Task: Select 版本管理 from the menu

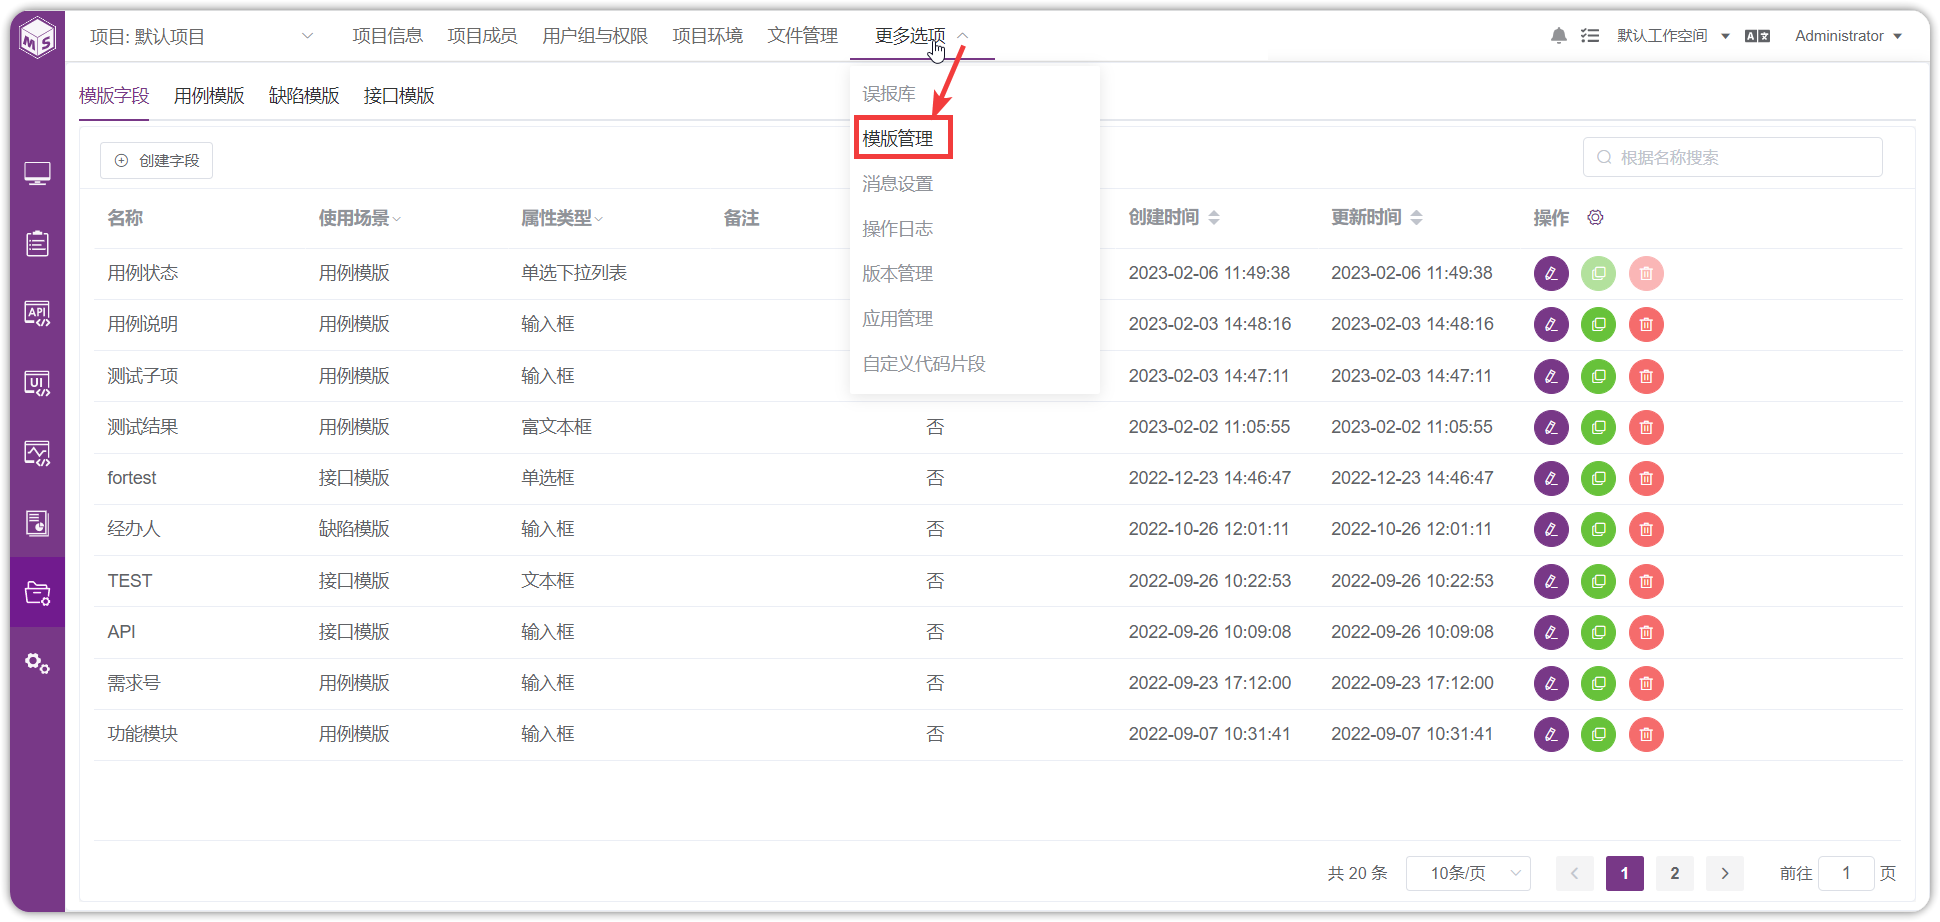Action: 898,274
